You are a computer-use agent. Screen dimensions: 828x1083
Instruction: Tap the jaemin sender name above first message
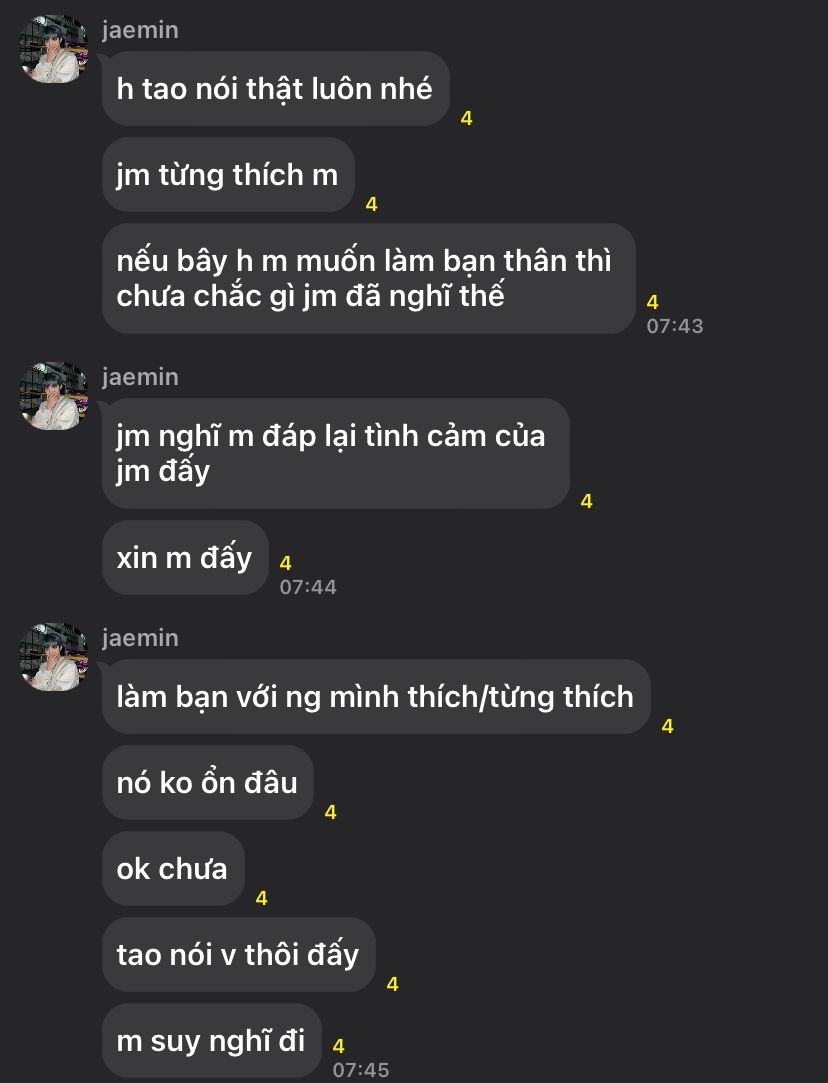tap(140, 30)
